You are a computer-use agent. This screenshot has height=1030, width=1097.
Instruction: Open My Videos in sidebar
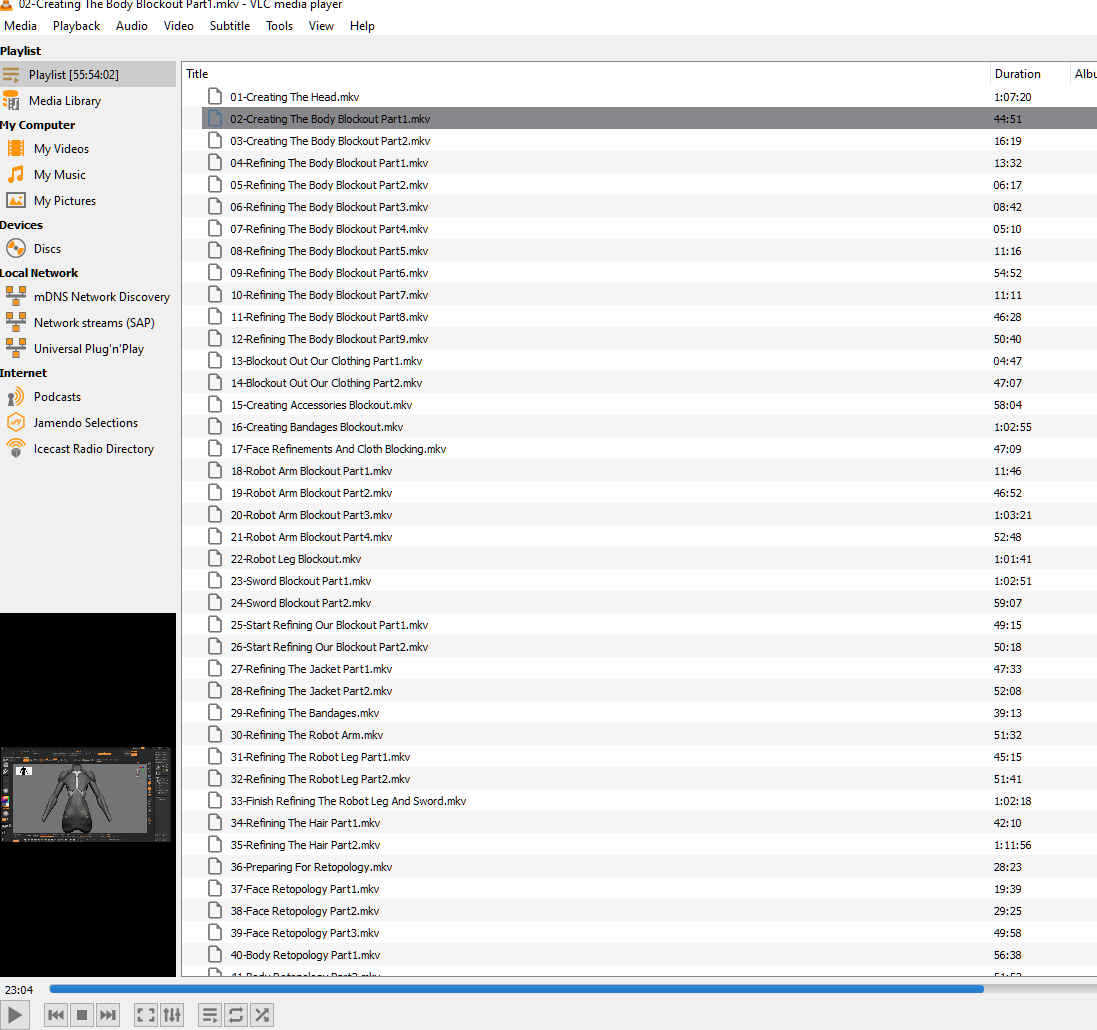(88, 148)
